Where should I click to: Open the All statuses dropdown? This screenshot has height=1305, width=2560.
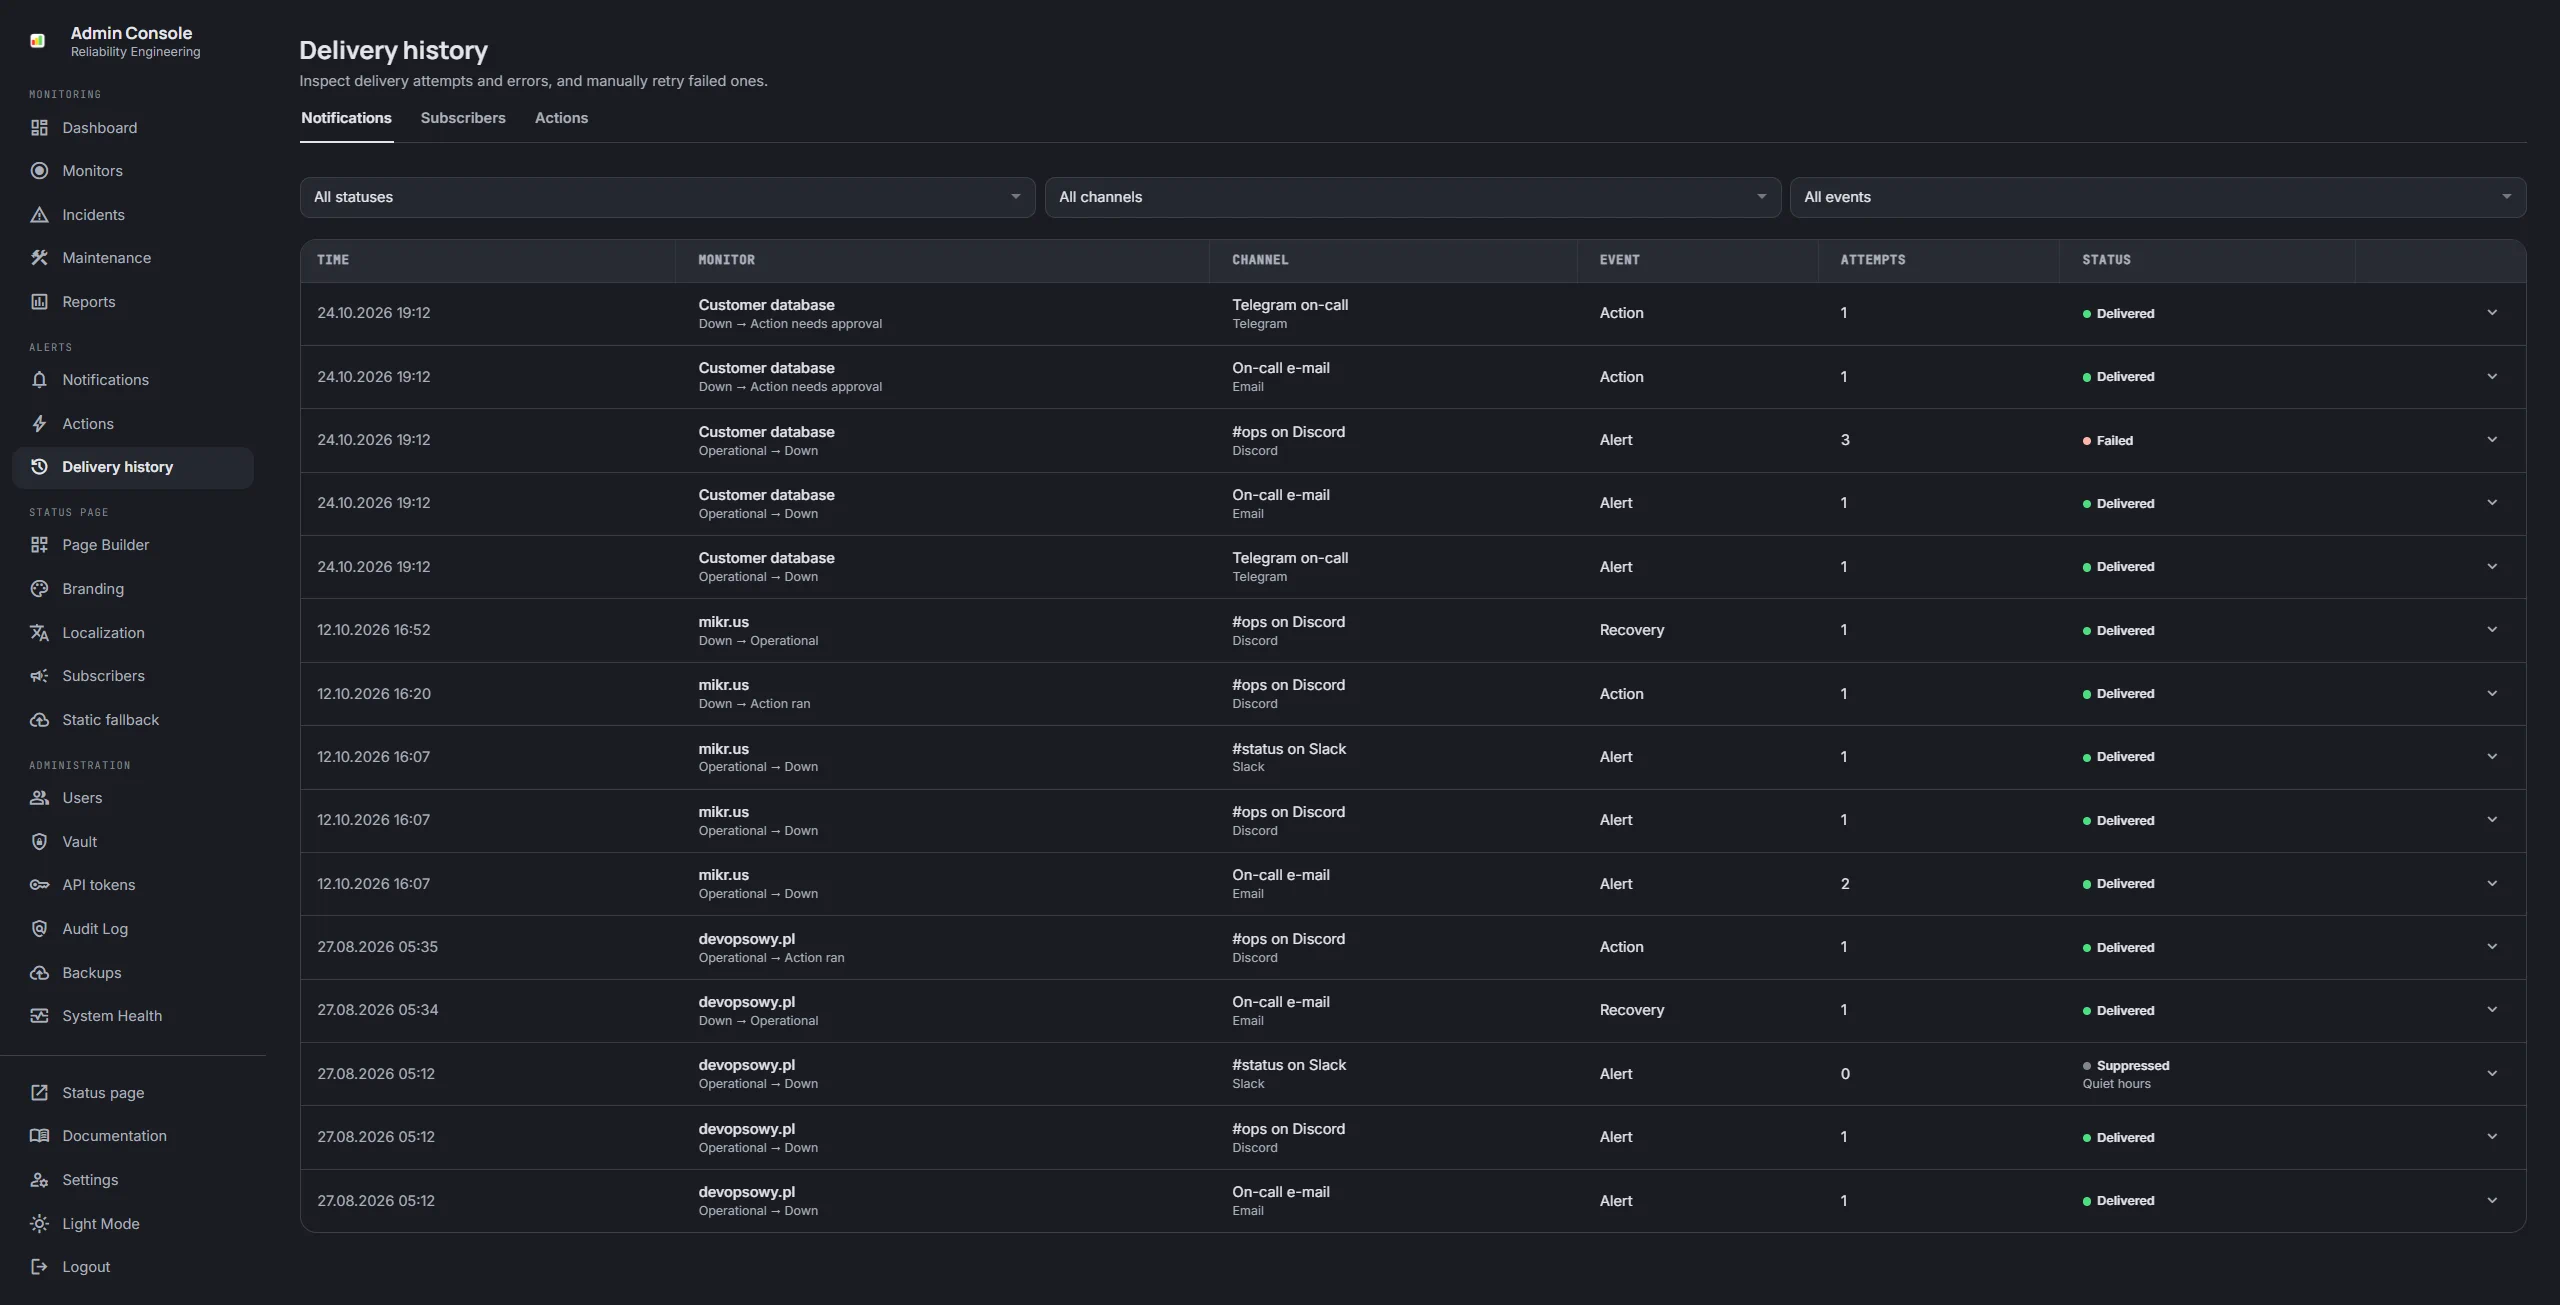click(667, 197)
